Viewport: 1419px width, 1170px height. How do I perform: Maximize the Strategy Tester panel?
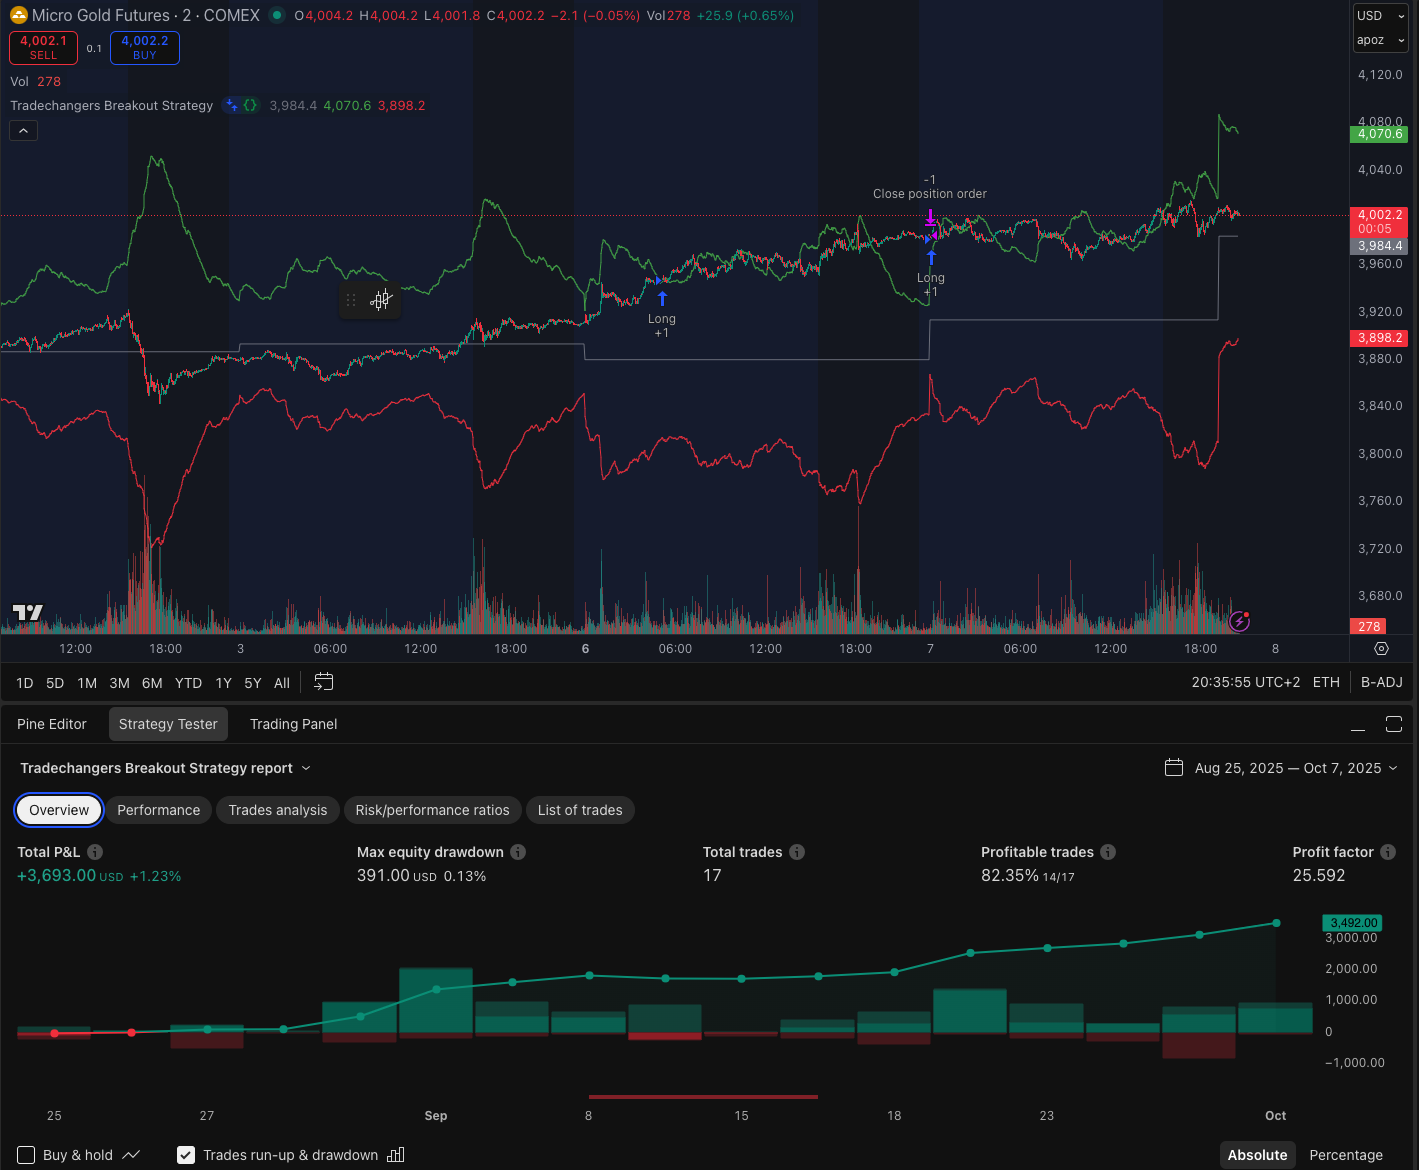1393,724
